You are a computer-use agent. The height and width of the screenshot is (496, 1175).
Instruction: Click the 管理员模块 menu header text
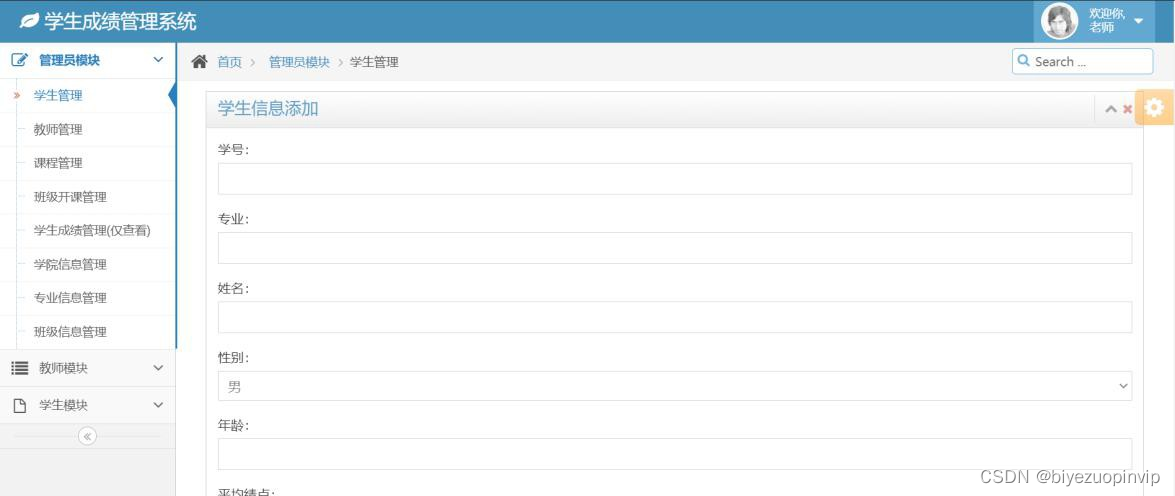[x=69, y=61]
